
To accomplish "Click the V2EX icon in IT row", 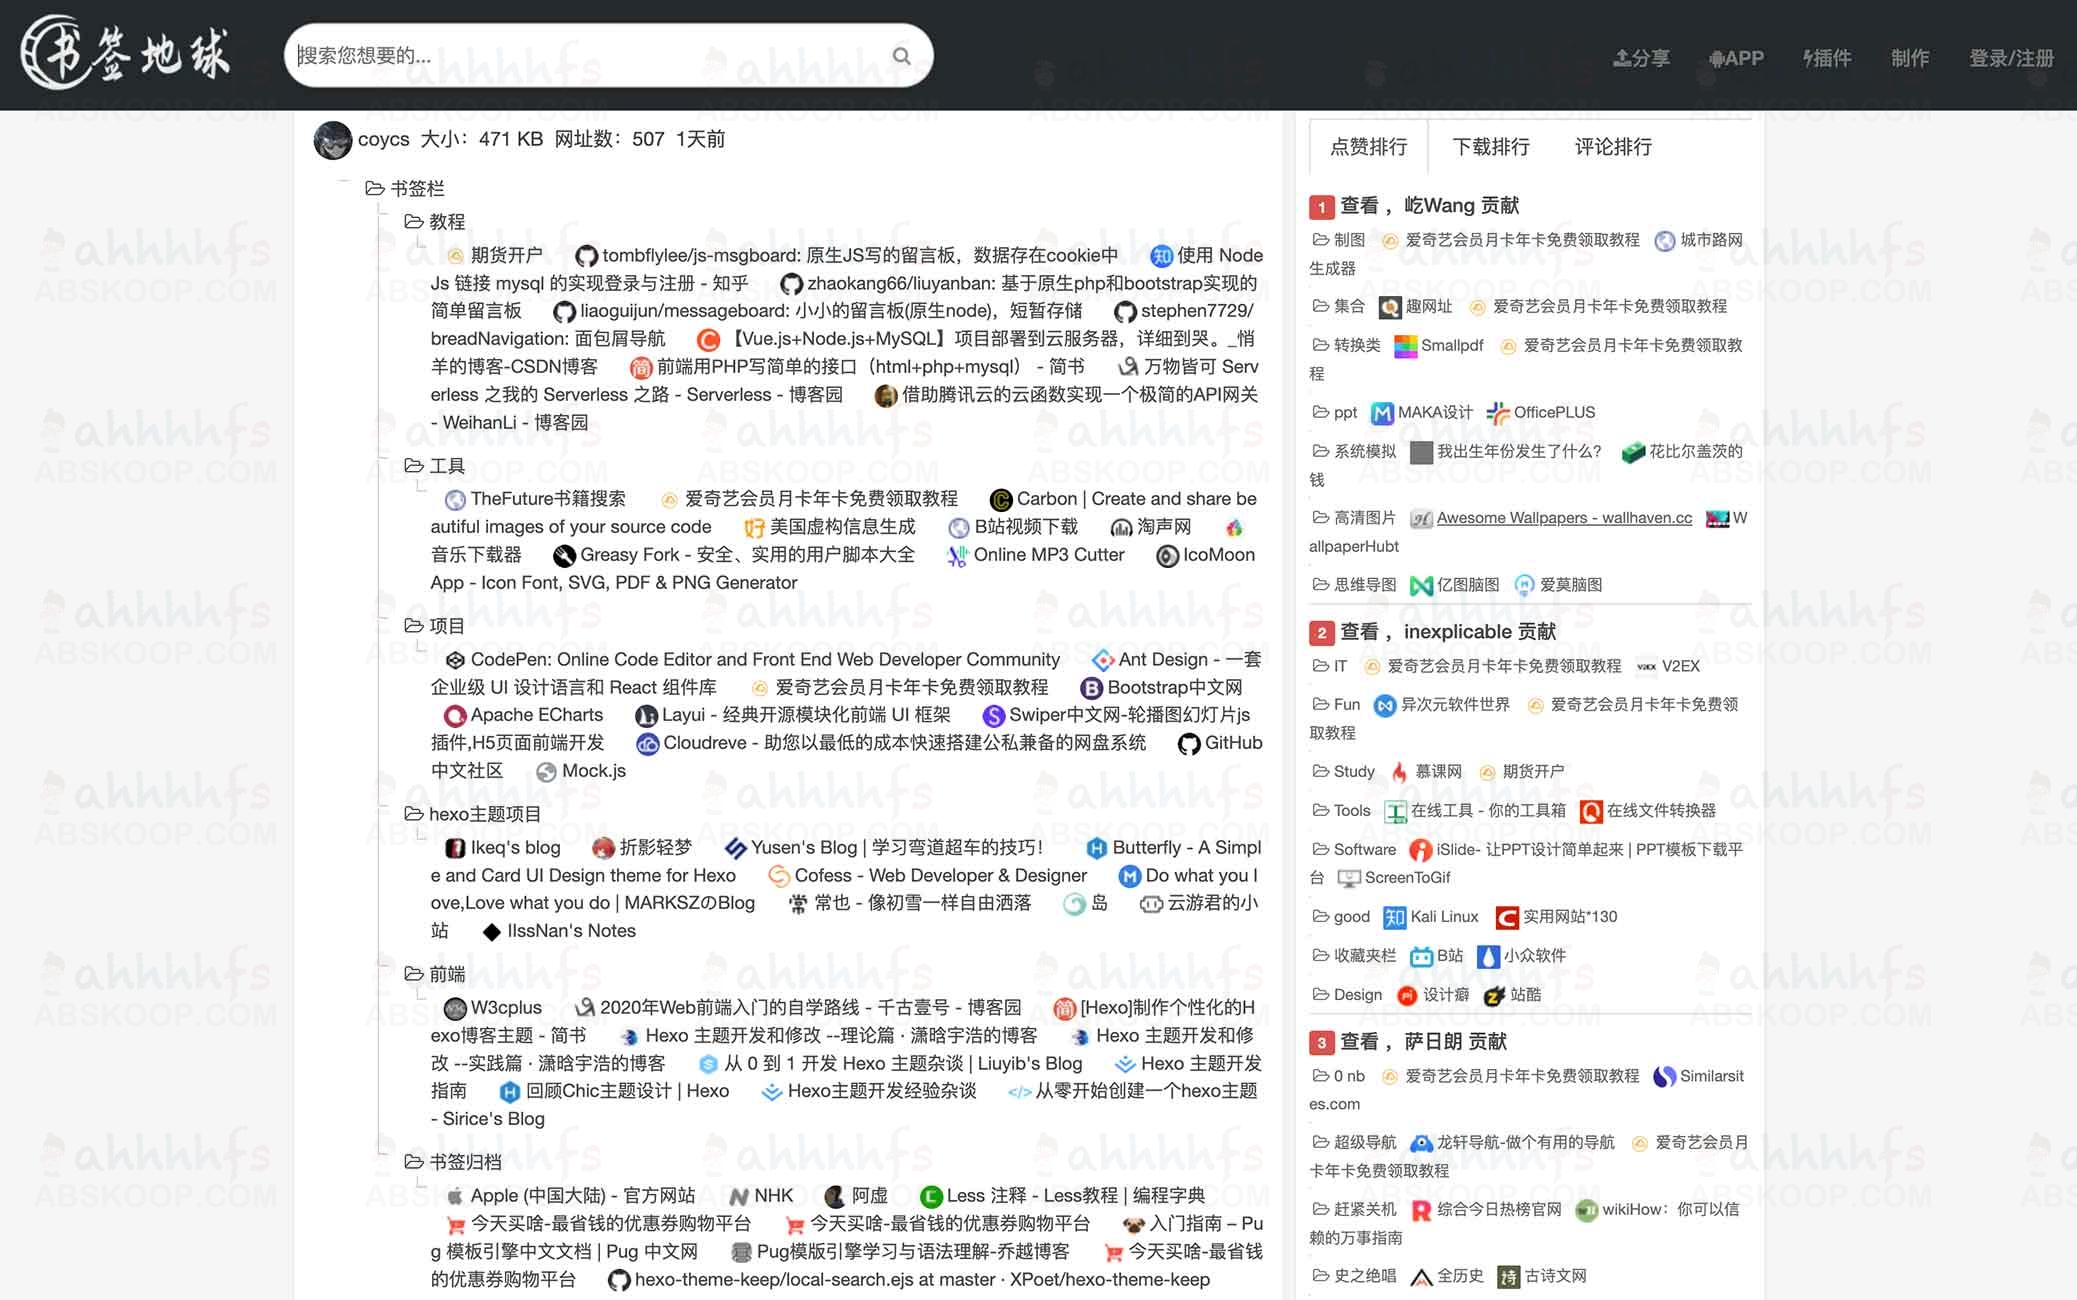I will [x=1646, y=666].
